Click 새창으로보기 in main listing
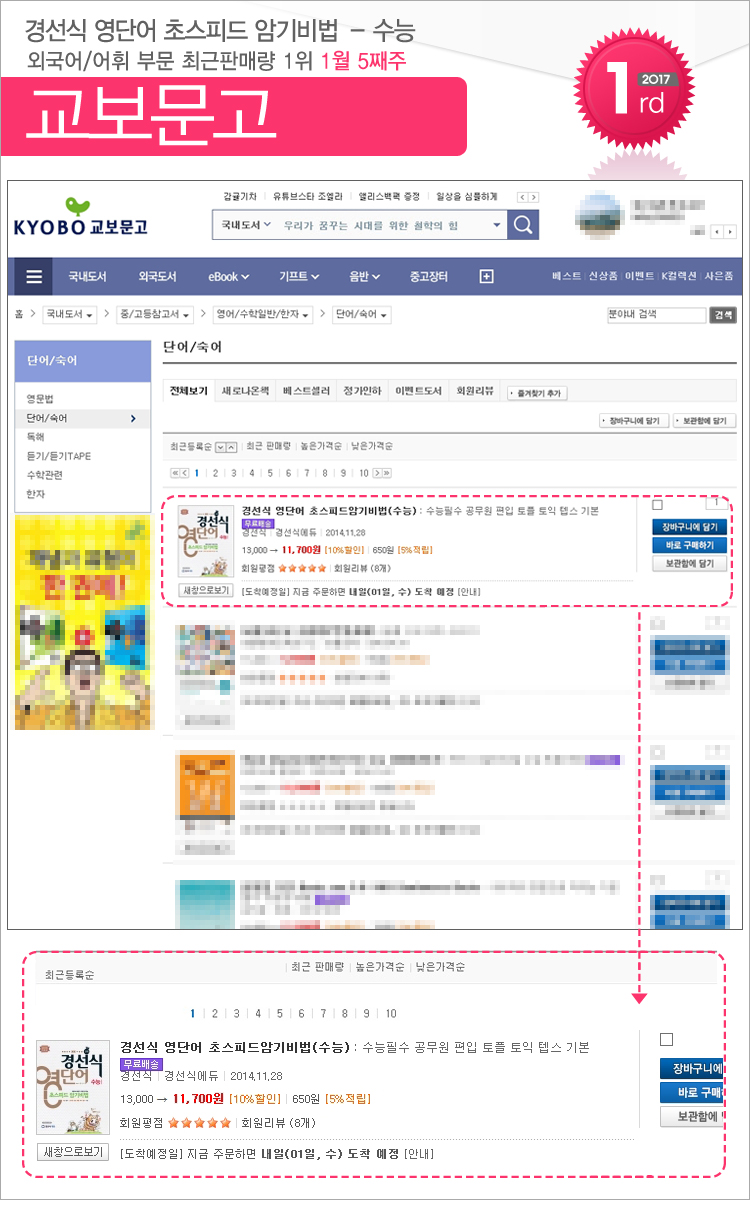The image size is (750, 1226). [205, 590]
